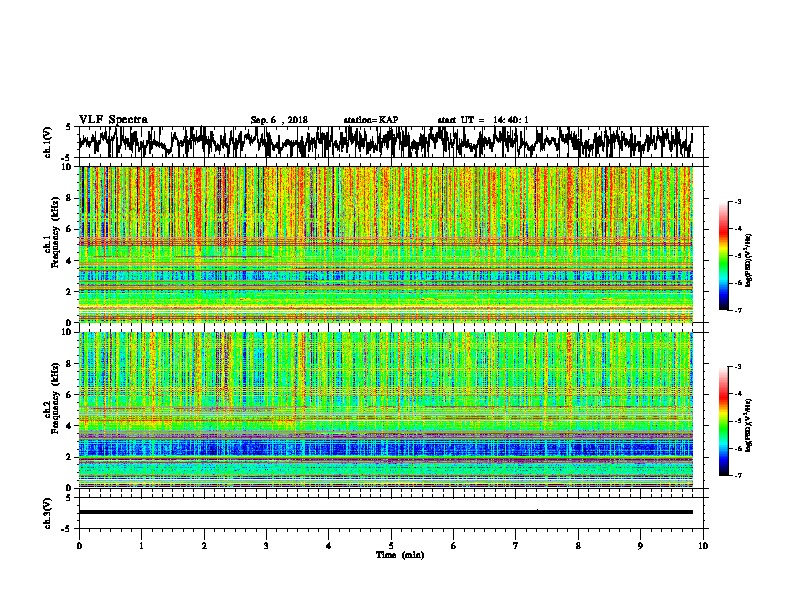Image resolution: width=792 pixels, height=612 pixels.
Task: Click the flat black ch.3 voltage trace
Action: point(385,512)
